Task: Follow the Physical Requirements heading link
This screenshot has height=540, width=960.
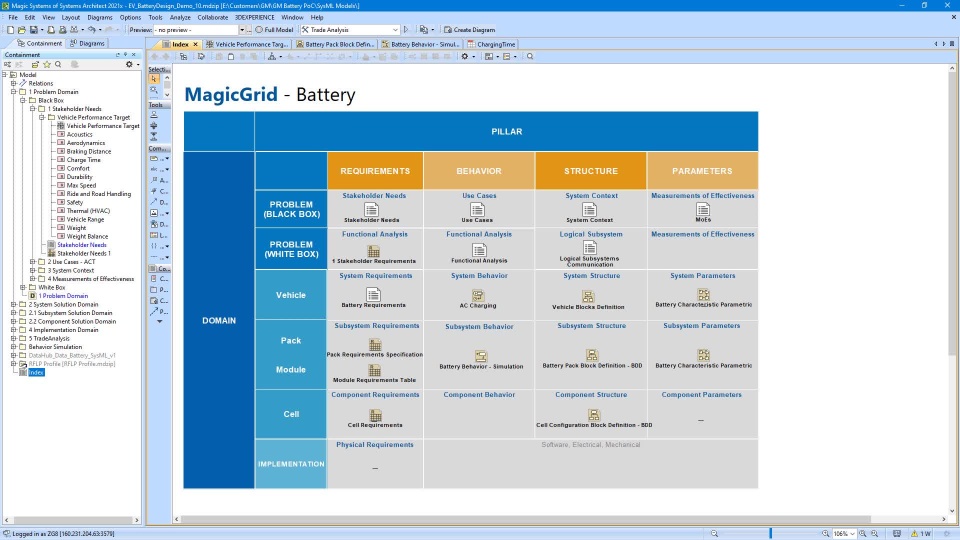Action: [375, 444]
